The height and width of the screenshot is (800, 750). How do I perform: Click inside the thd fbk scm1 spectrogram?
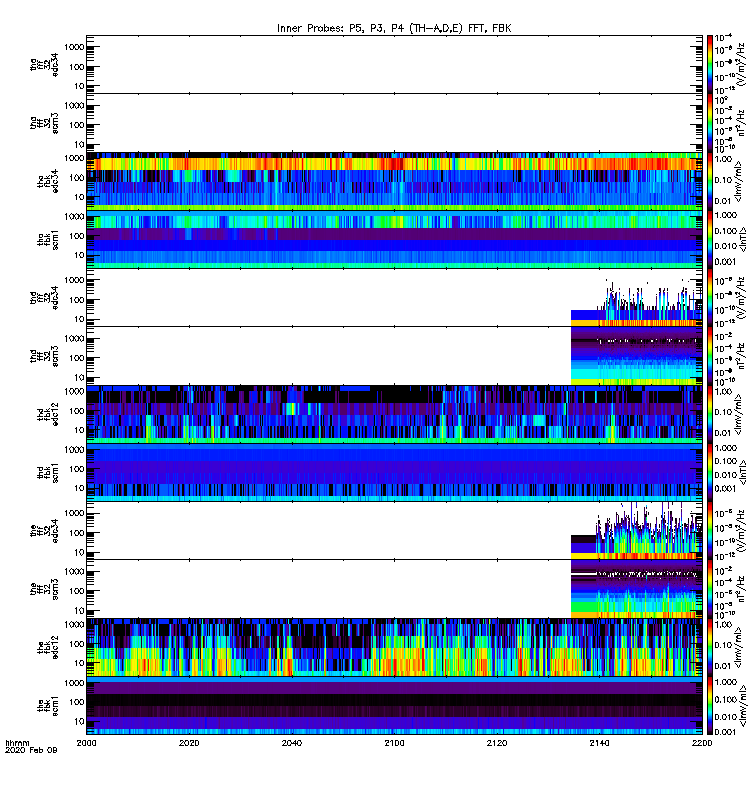click(394, 472)
